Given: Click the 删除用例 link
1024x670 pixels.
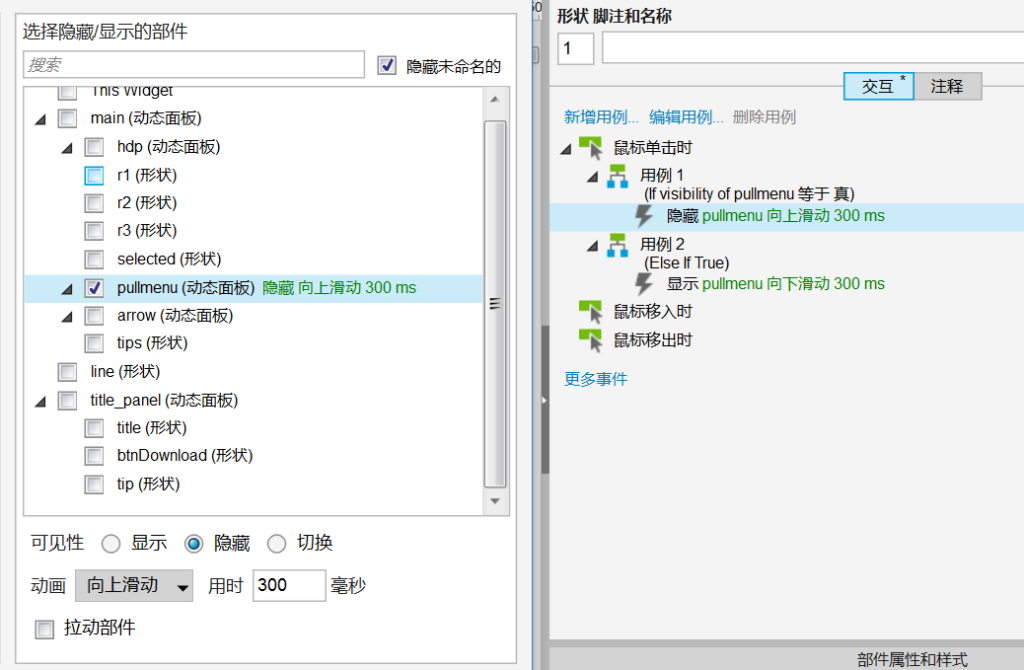Looking at the screenshot, I should (x=764, y=118).
